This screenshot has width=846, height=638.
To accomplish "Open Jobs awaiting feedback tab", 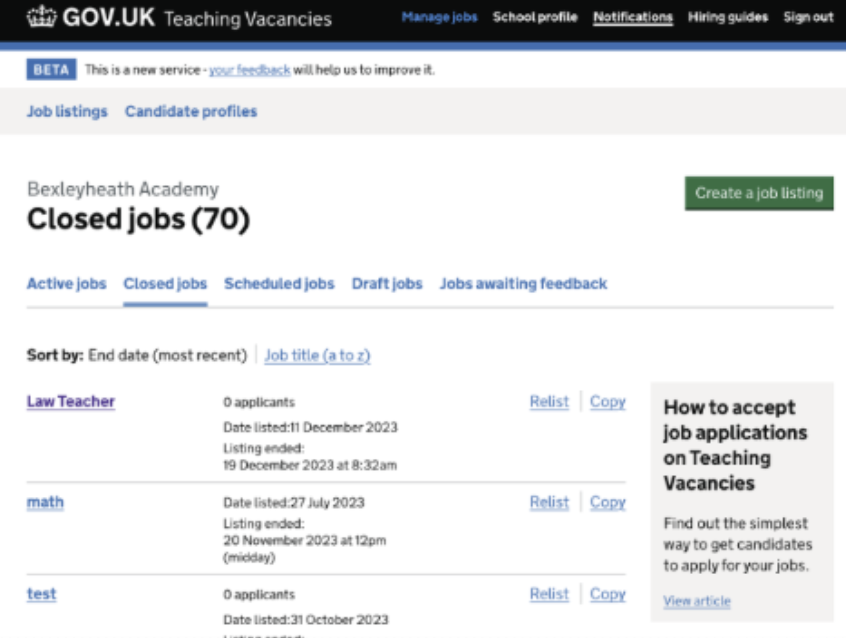I will click(x=523, y=284).
